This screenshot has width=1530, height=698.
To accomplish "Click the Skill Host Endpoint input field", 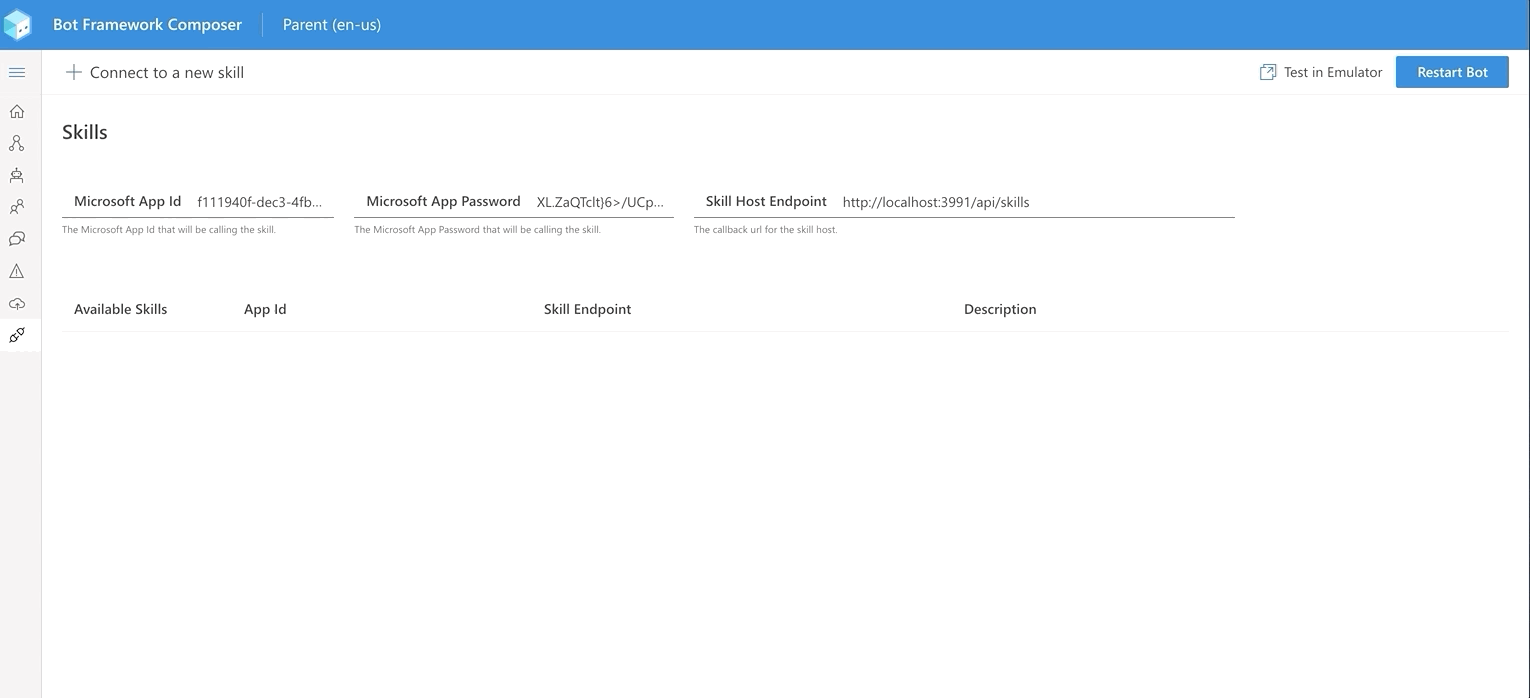I will tap(1037, 202).
